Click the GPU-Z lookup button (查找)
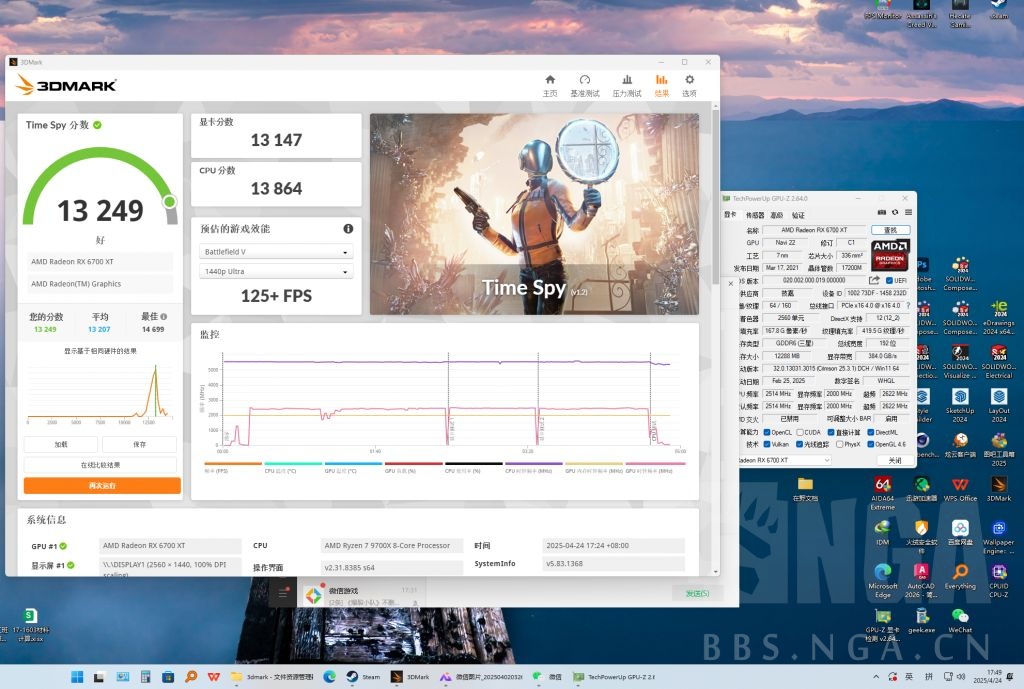The image size is (1024, 689). tap(890, 230)
